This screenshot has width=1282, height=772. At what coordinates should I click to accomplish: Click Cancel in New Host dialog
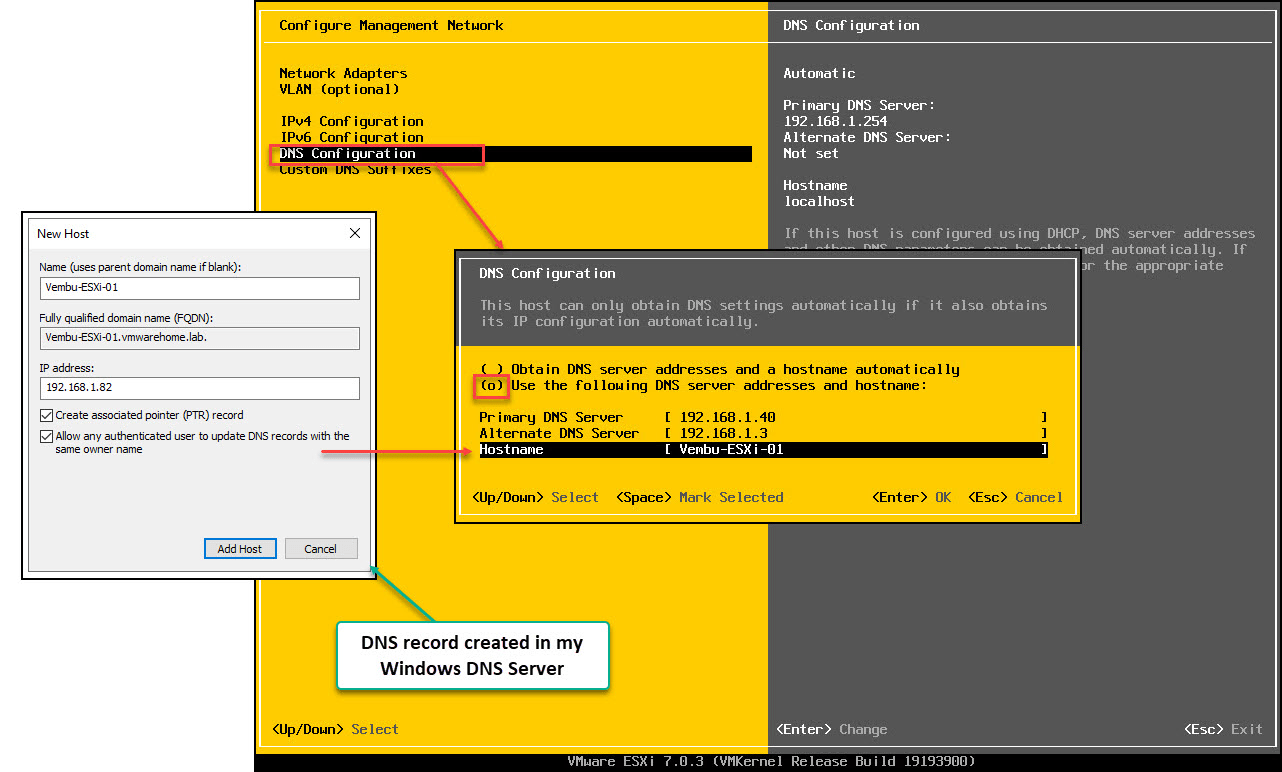(x=321, y=549)
